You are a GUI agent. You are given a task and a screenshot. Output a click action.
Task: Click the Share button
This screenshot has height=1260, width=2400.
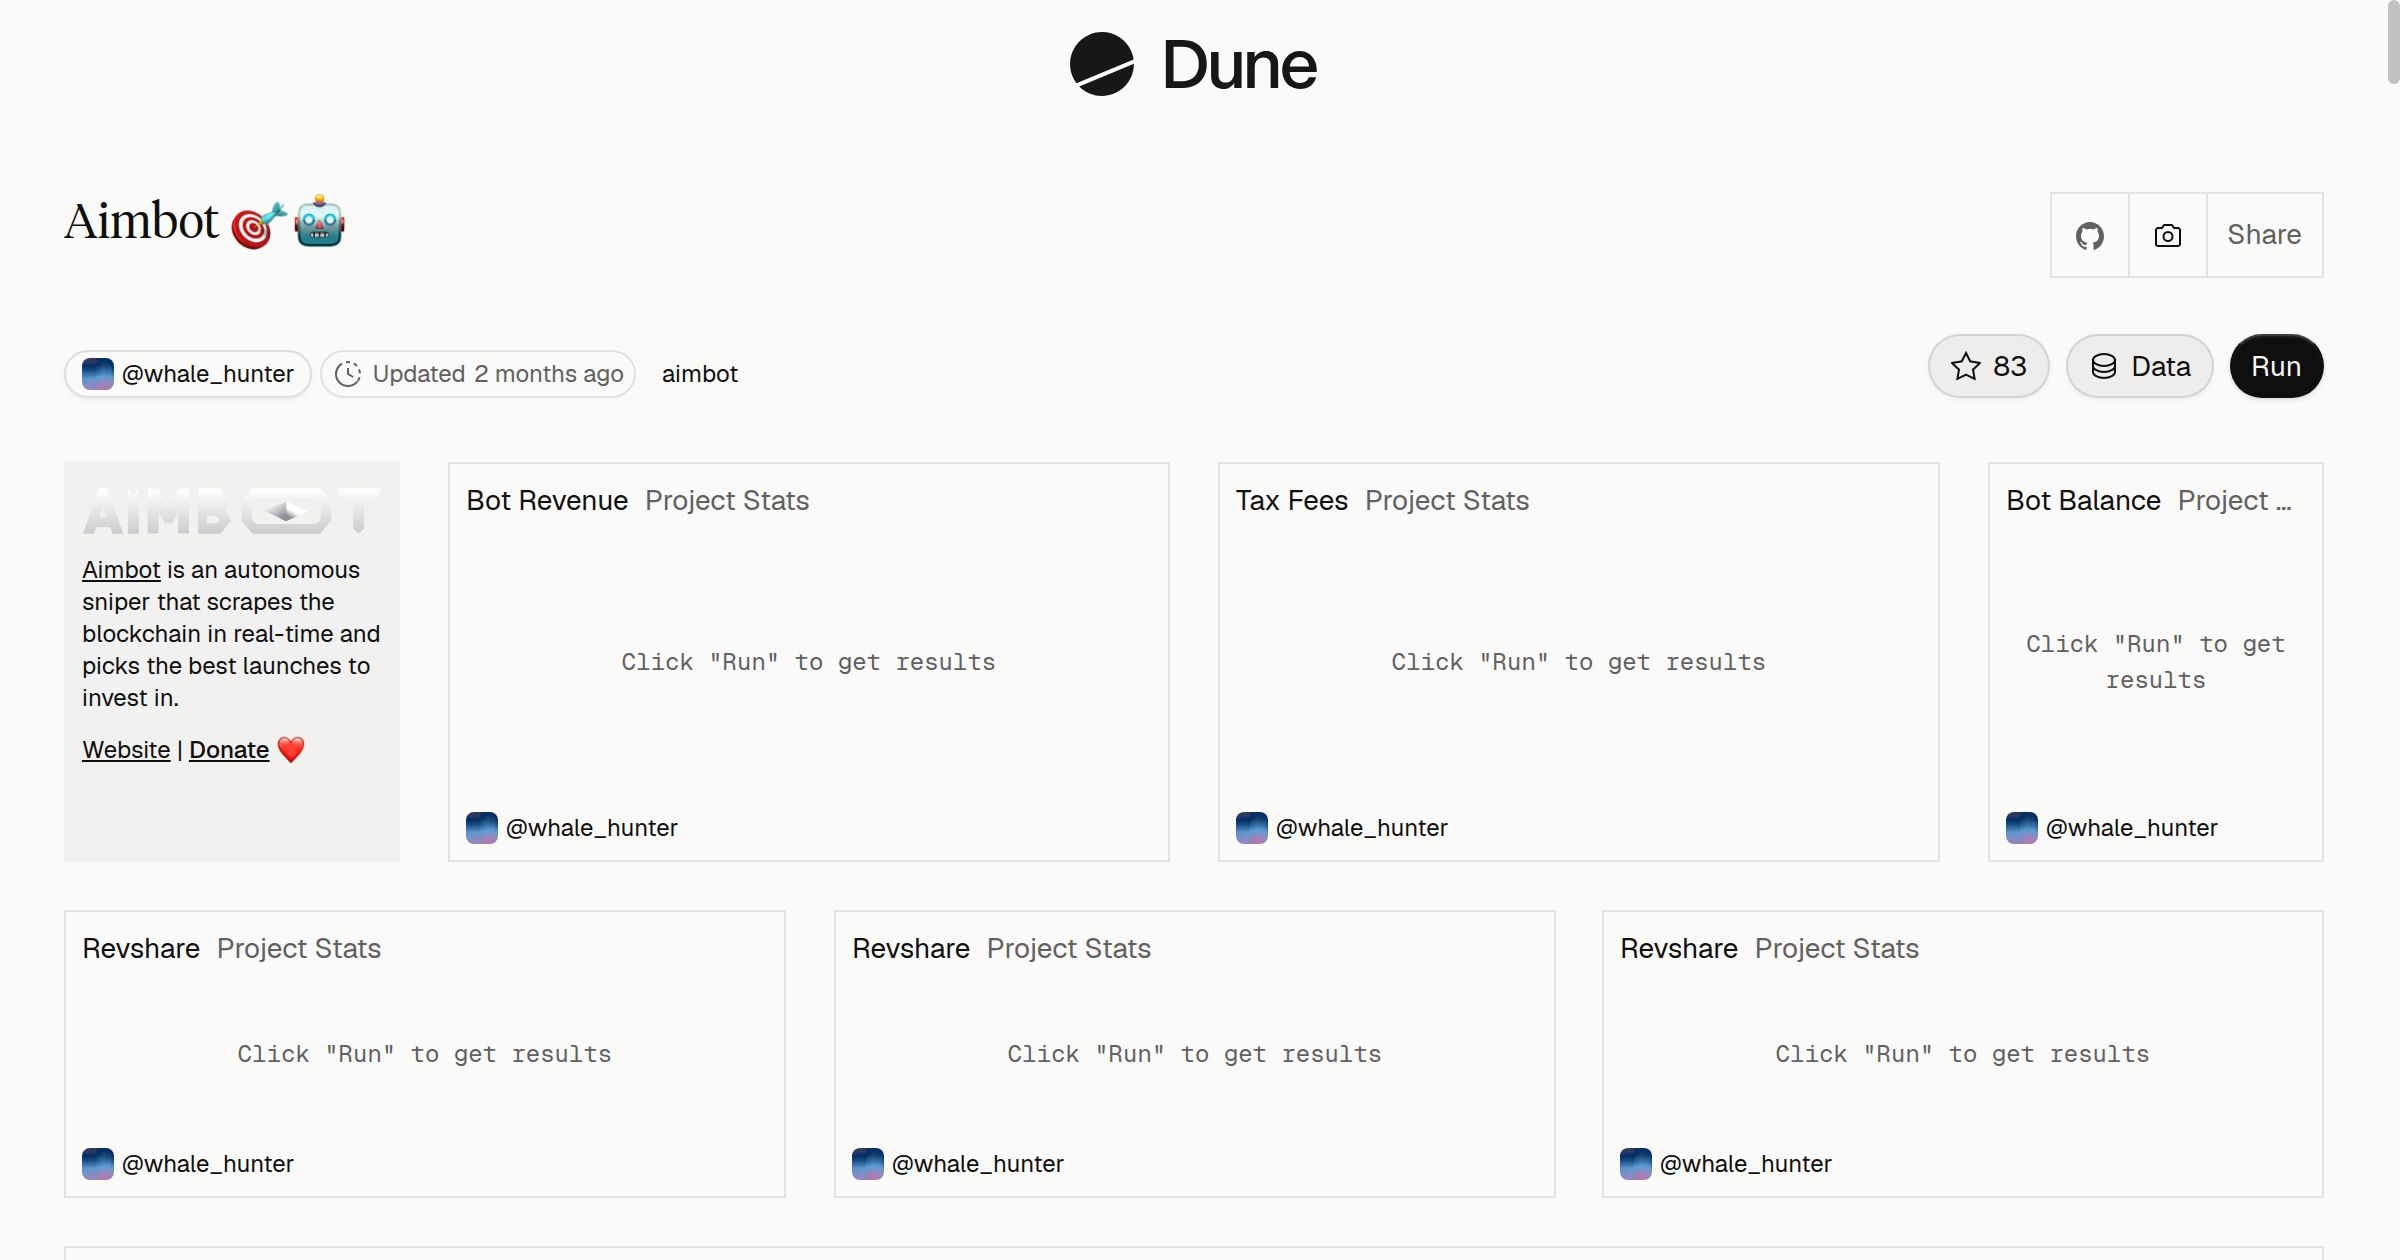pos(2264,235)
